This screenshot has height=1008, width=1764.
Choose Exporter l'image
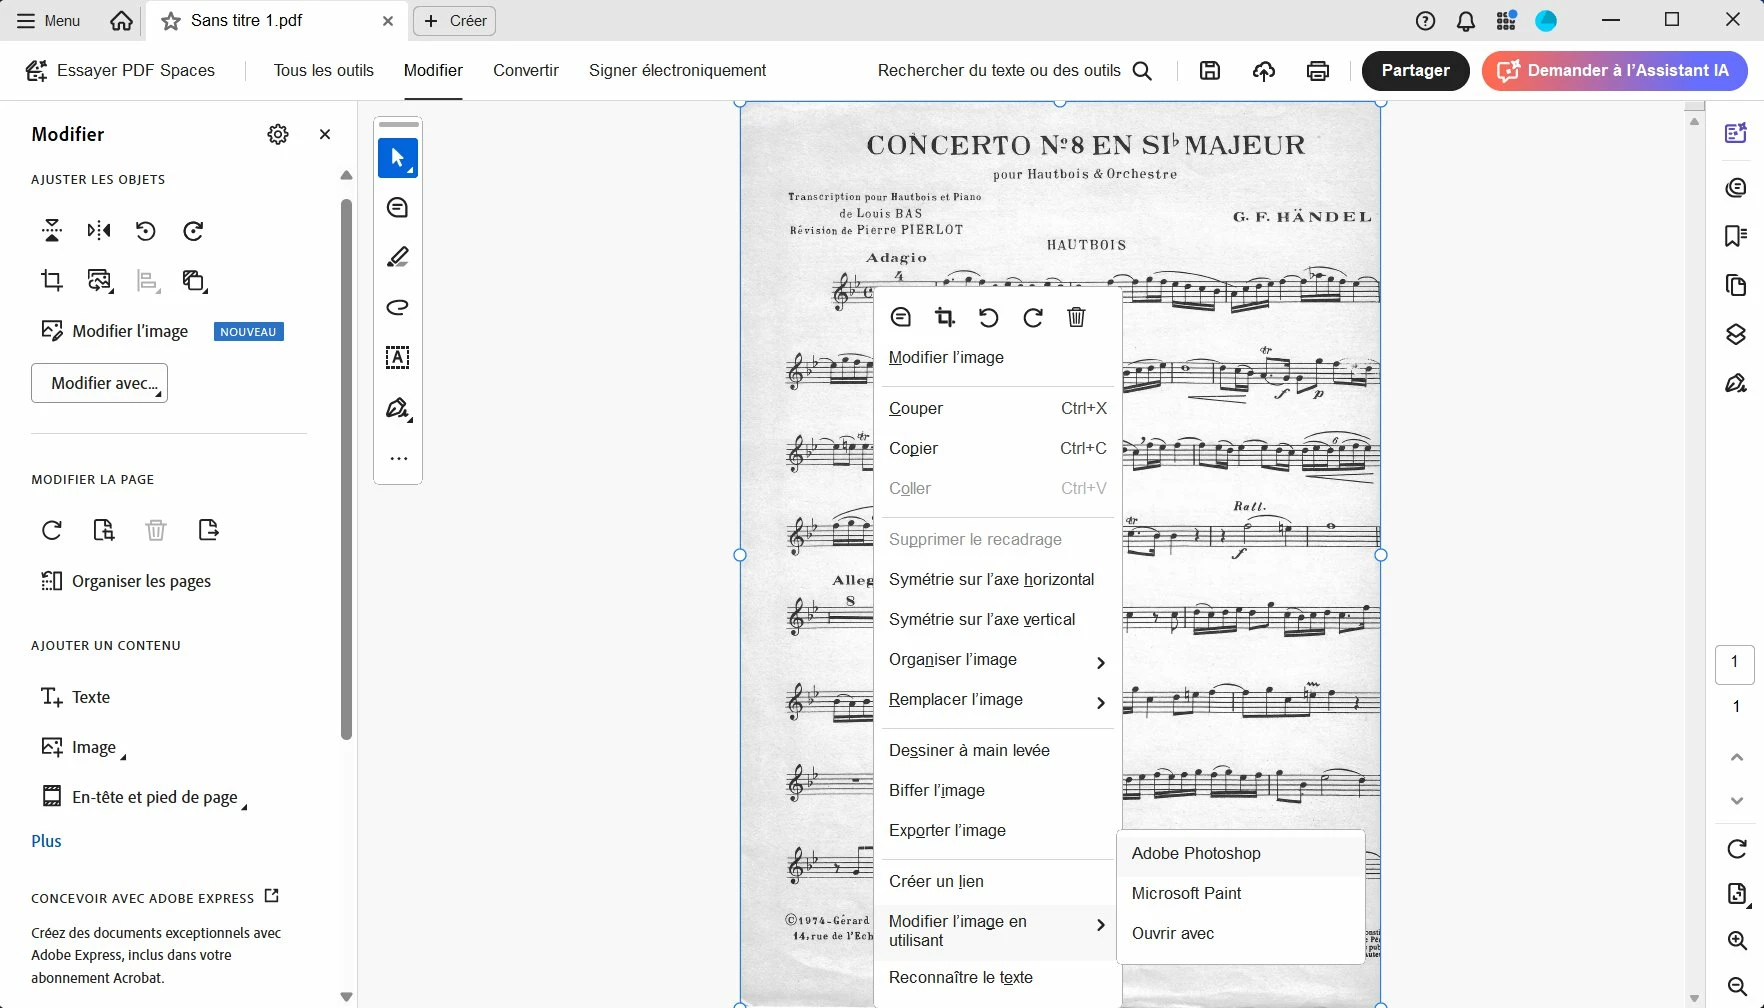(997, 831)
